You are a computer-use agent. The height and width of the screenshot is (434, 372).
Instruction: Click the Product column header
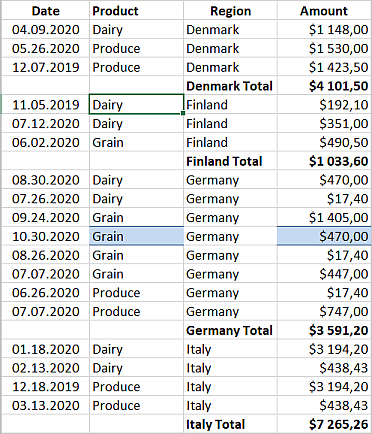(x=136, y=11)
